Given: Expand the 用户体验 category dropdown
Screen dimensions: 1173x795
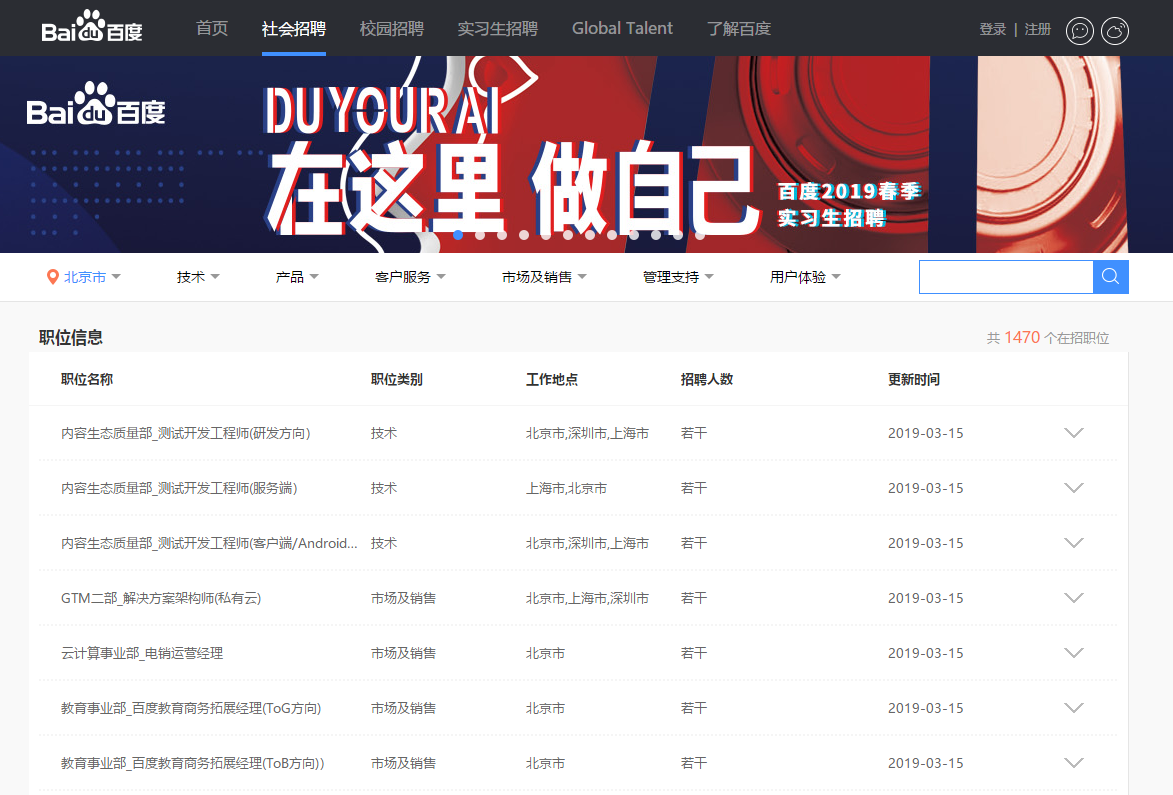Looking at the screenshot, I should point(805,277).
